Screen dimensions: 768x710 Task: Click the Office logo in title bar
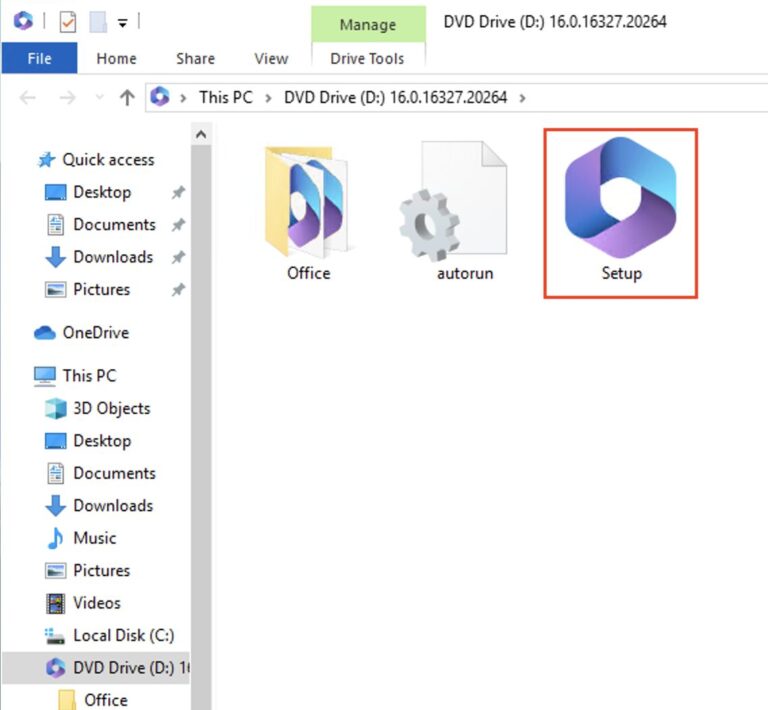23,21
